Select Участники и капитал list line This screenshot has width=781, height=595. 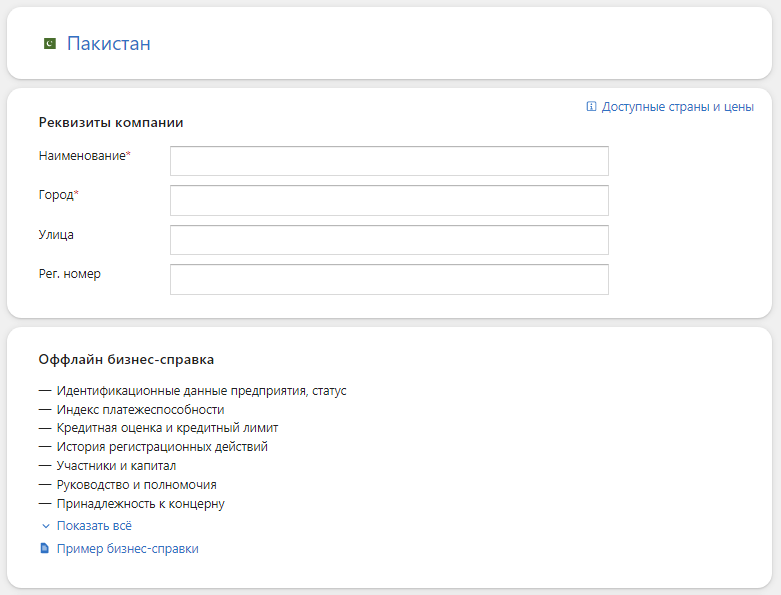pyautogui.click(x=116, y=466)
